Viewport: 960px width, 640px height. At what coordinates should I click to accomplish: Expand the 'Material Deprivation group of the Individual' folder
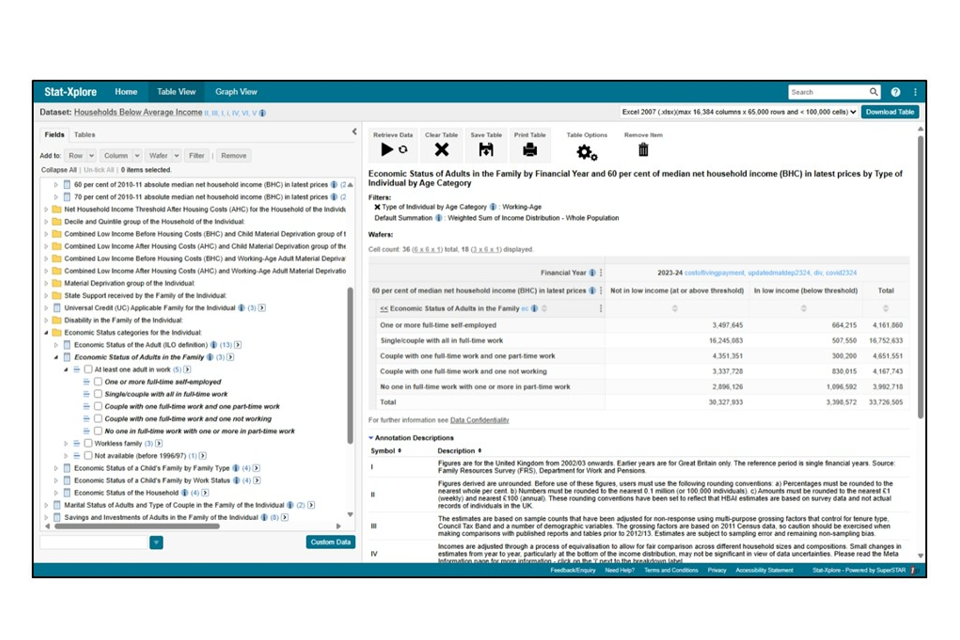tap(45, 283)
